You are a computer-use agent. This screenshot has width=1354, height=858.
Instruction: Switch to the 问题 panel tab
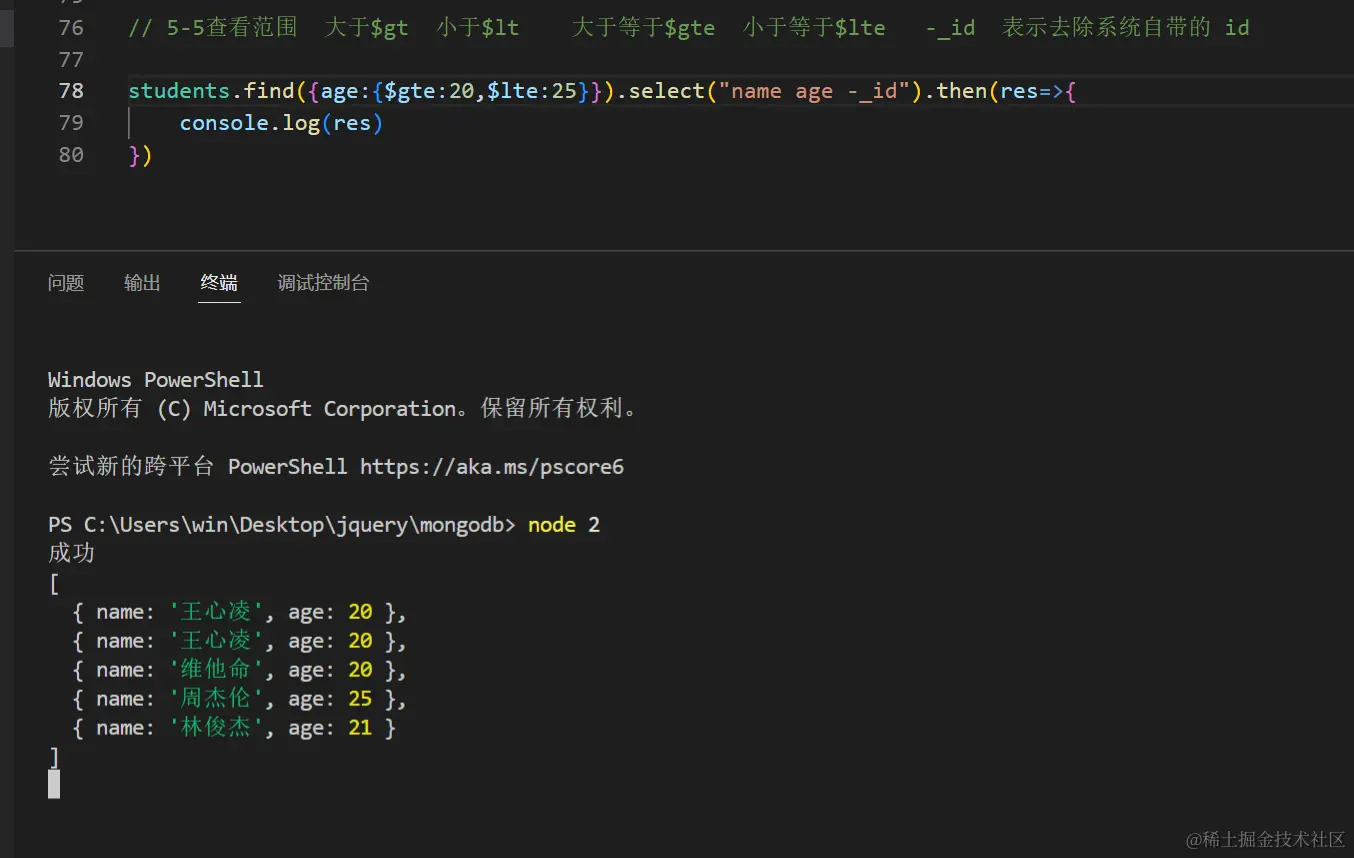(x=66, y=283)
